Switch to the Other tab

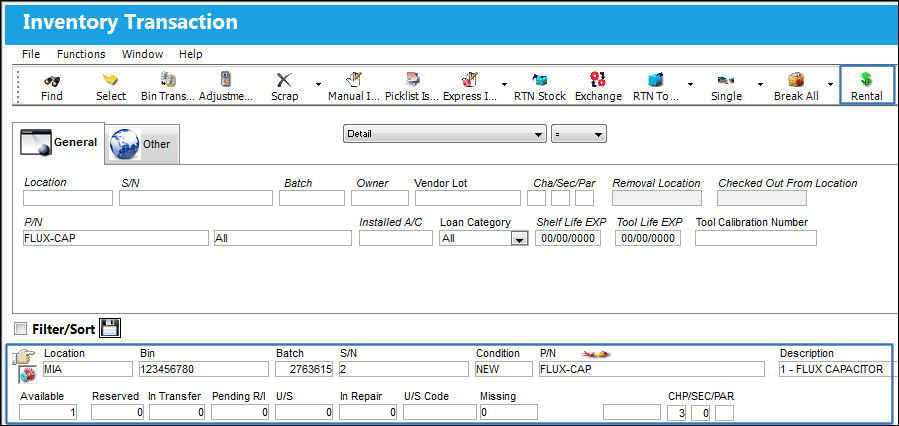pyautogui.click(x=142, y=144)
